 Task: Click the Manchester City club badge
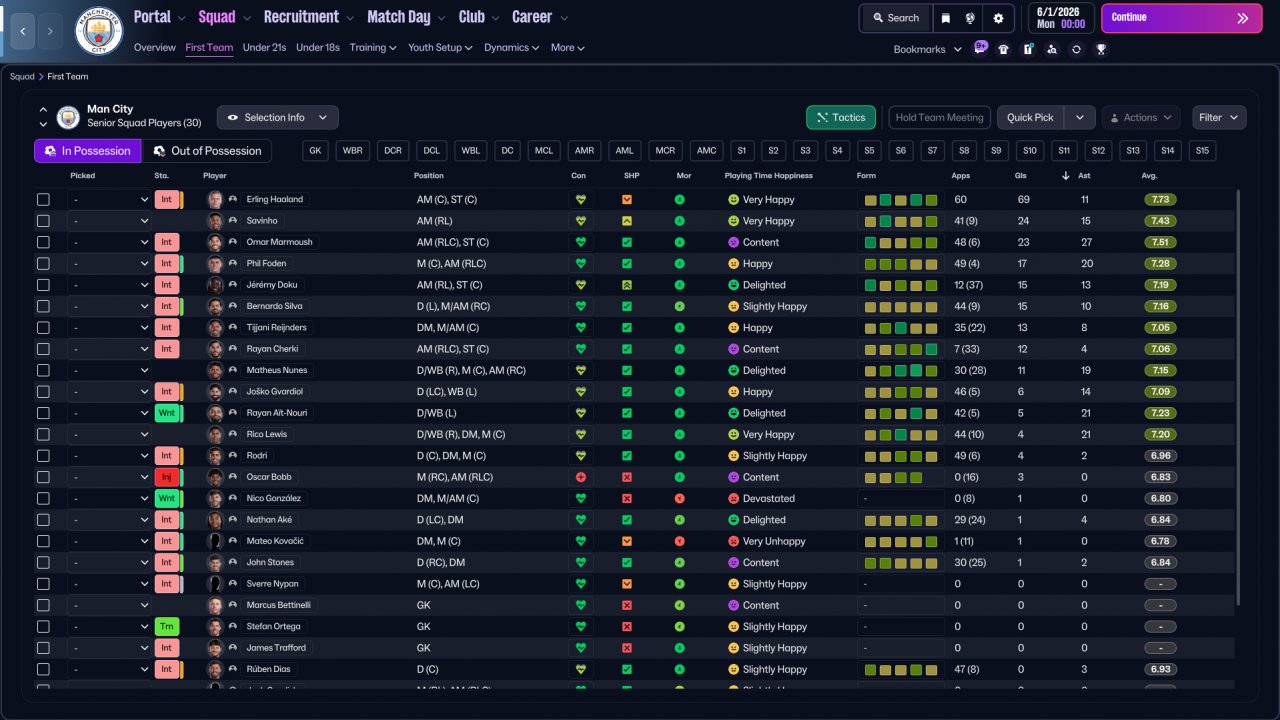(x=98, y=31)
